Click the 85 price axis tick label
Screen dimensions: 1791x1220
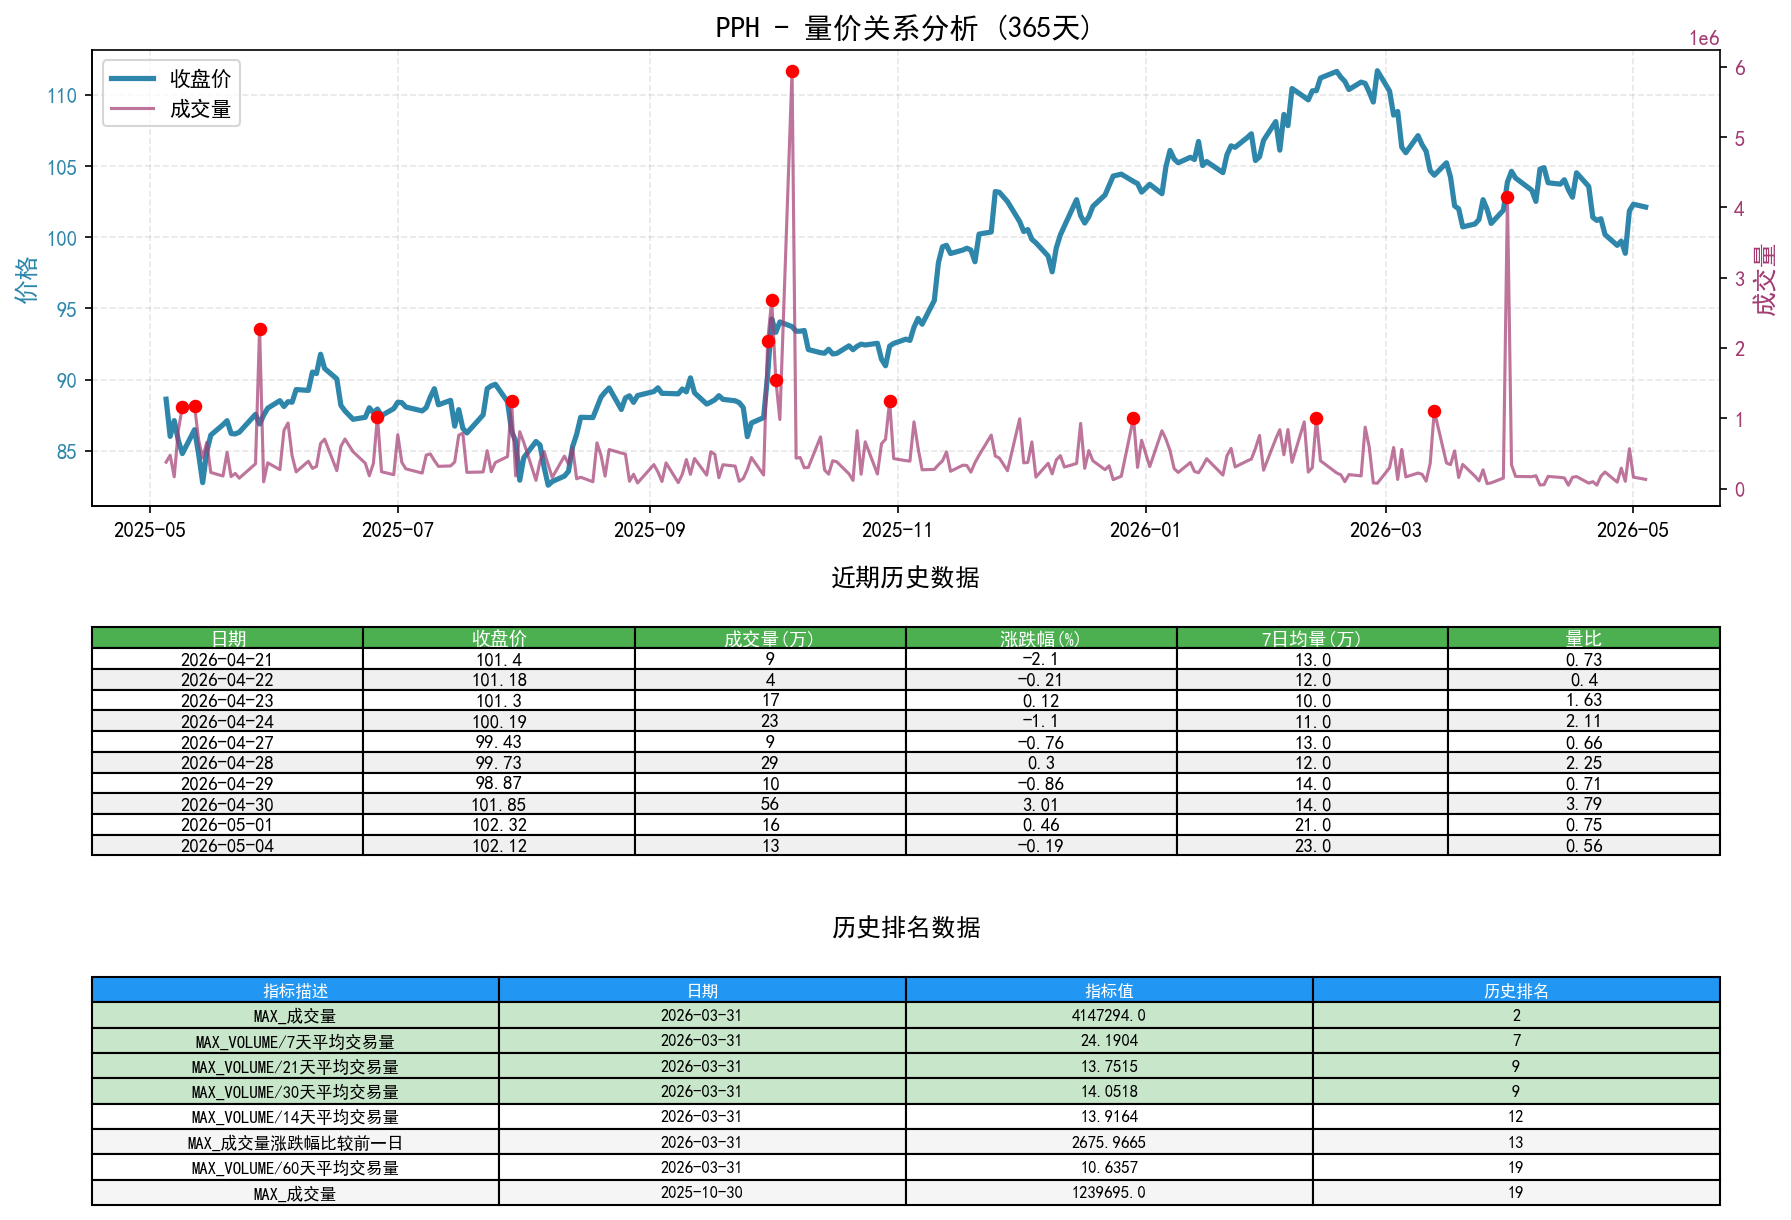[x=67, y=451]
